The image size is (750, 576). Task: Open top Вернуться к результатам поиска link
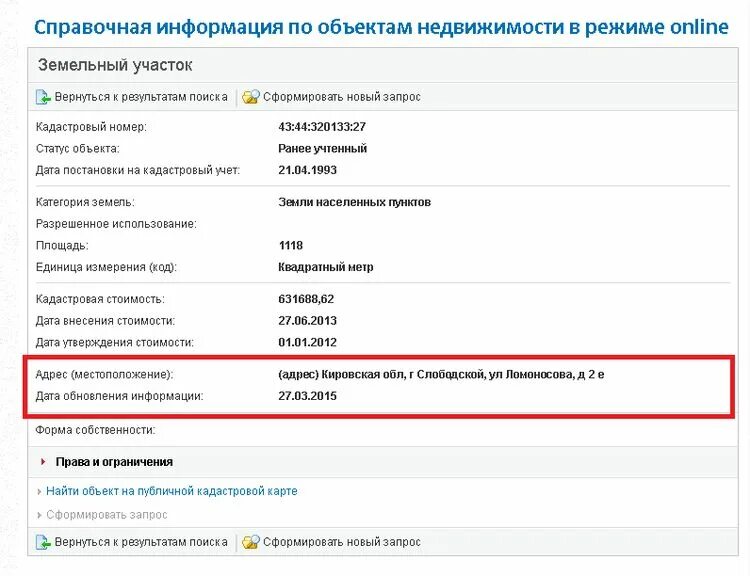click(141, 97)
